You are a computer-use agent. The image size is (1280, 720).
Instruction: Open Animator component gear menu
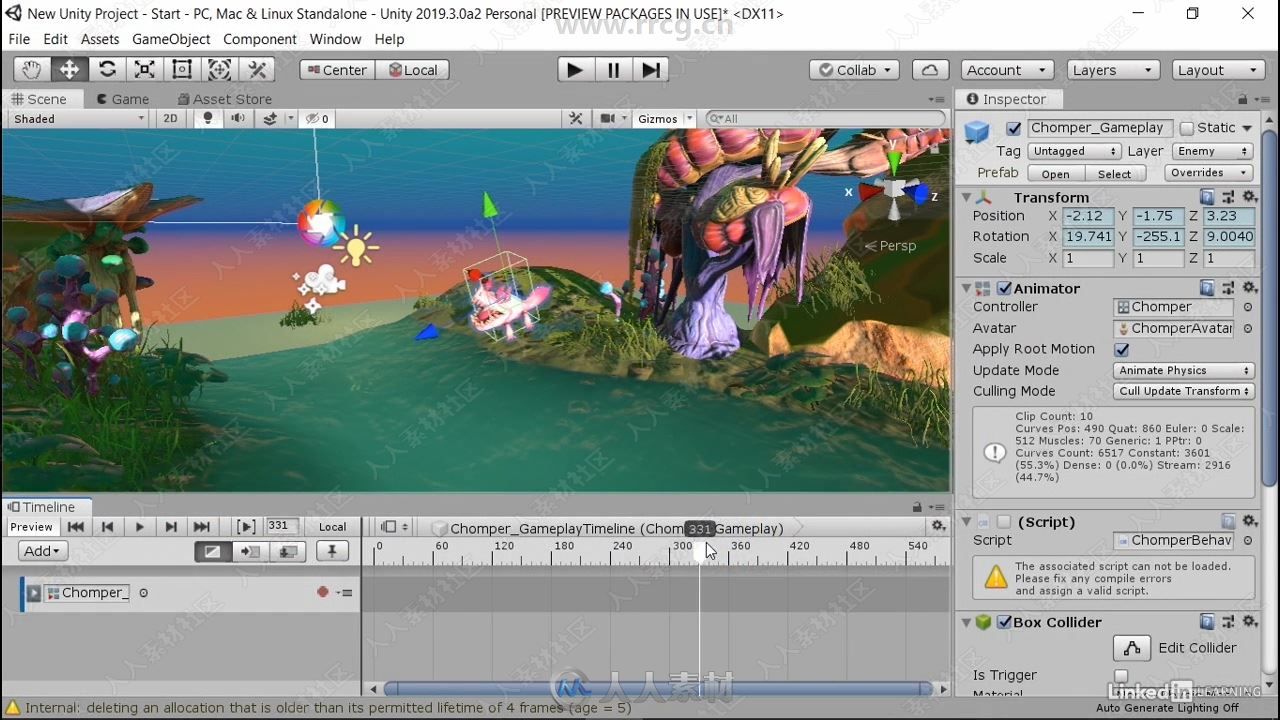[x=1249, y=288]
